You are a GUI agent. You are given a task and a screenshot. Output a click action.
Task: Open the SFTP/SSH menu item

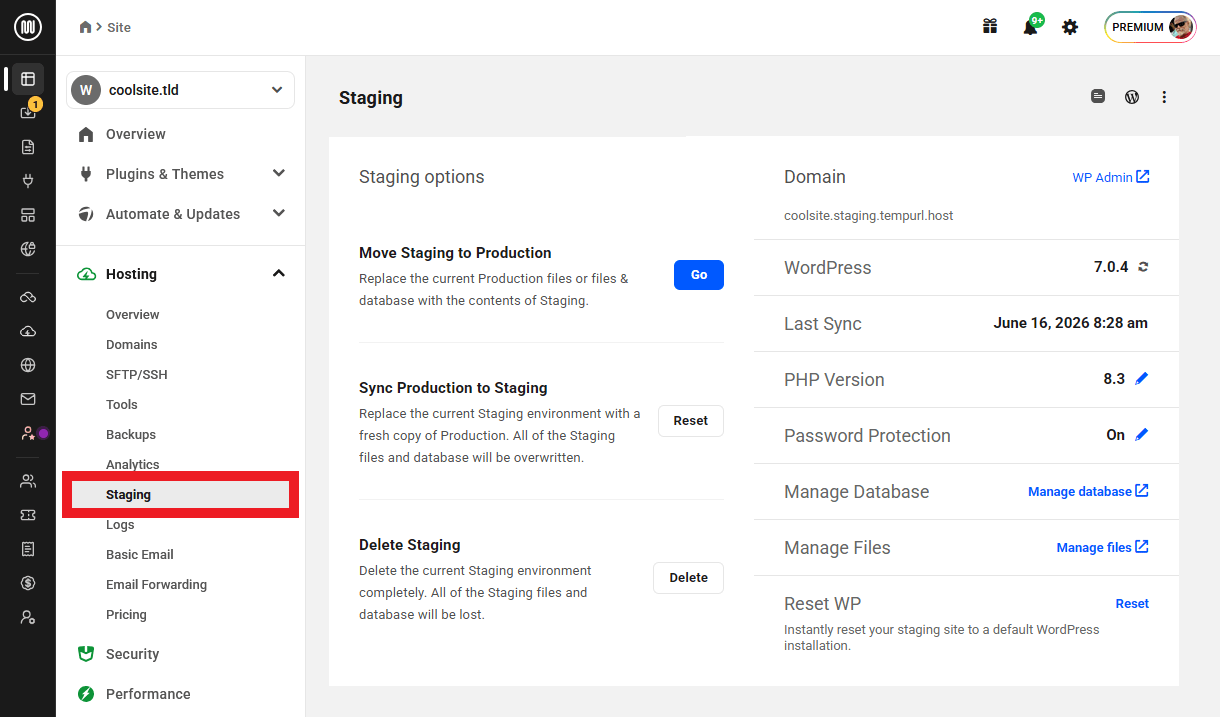pyautogui.click(x=137, y=374)
